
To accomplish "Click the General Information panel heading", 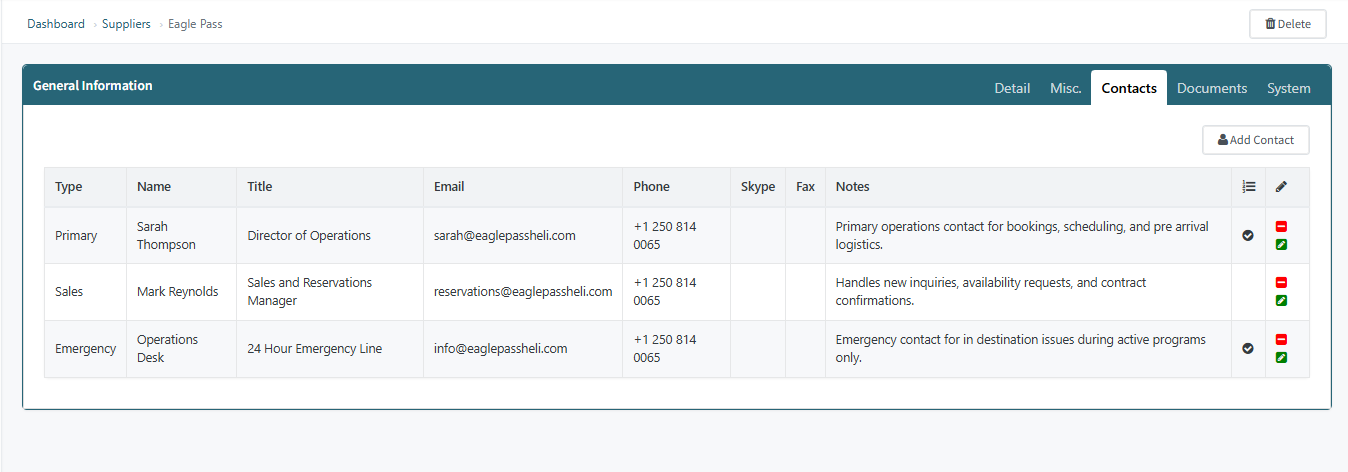I will [93, 86].
